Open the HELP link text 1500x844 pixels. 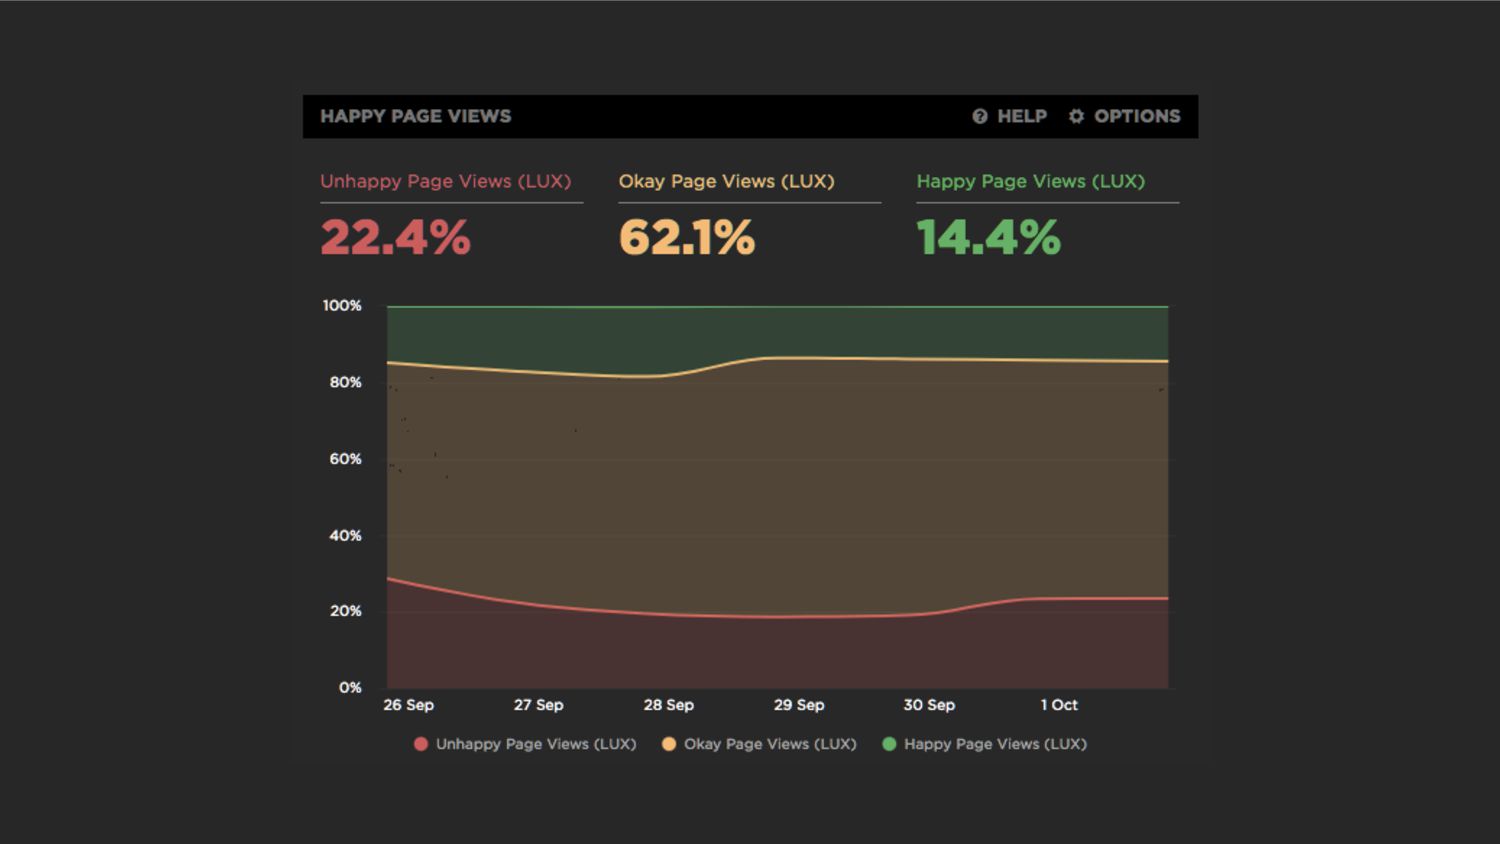[x=1022, y=117]
